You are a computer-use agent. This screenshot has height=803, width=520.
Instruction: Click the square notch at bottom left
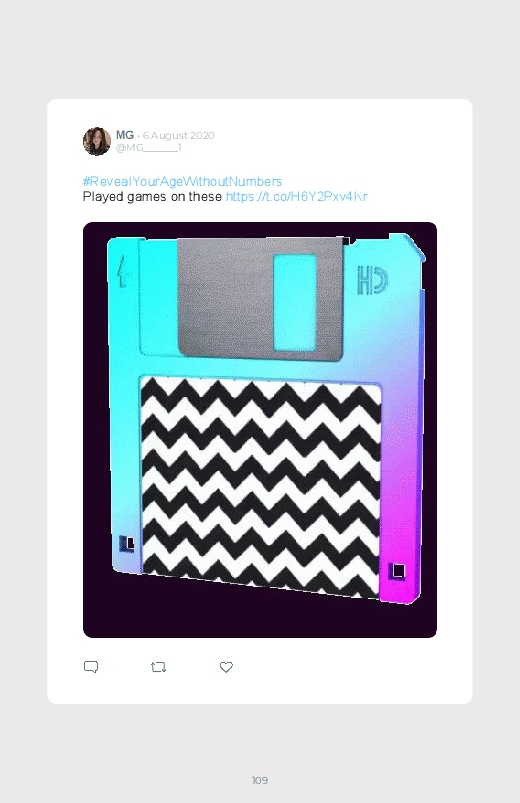(x=127, y=543)
